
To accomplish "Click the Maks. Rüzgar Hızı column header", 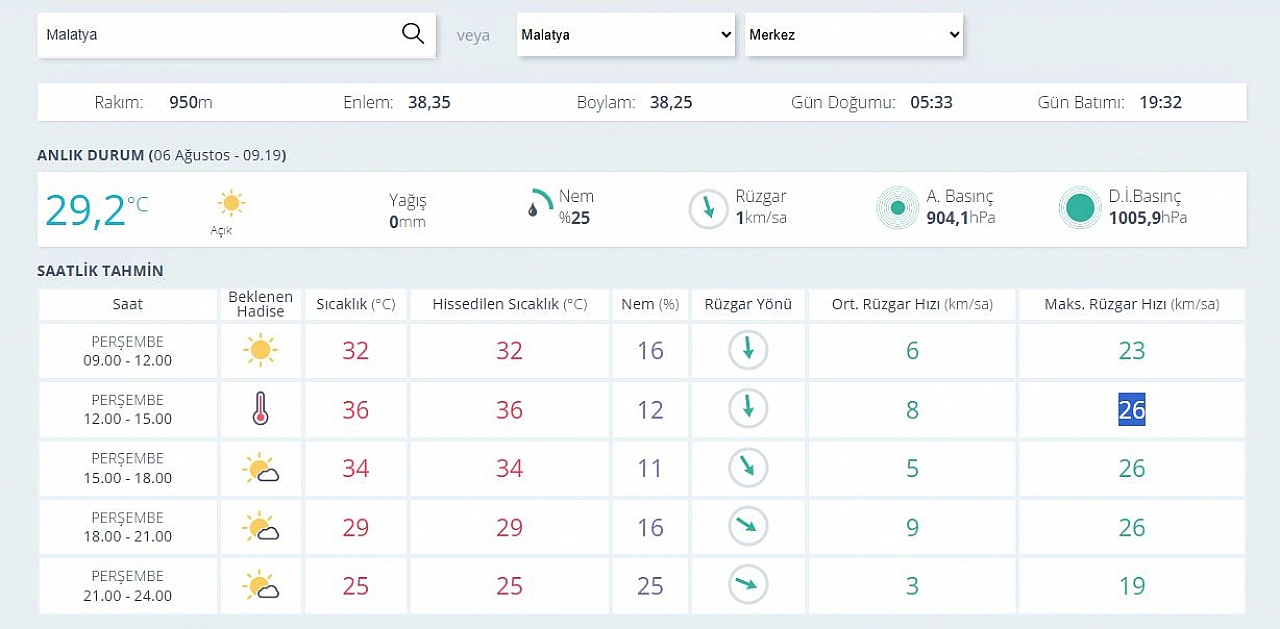I will (x=1132, y=304).
